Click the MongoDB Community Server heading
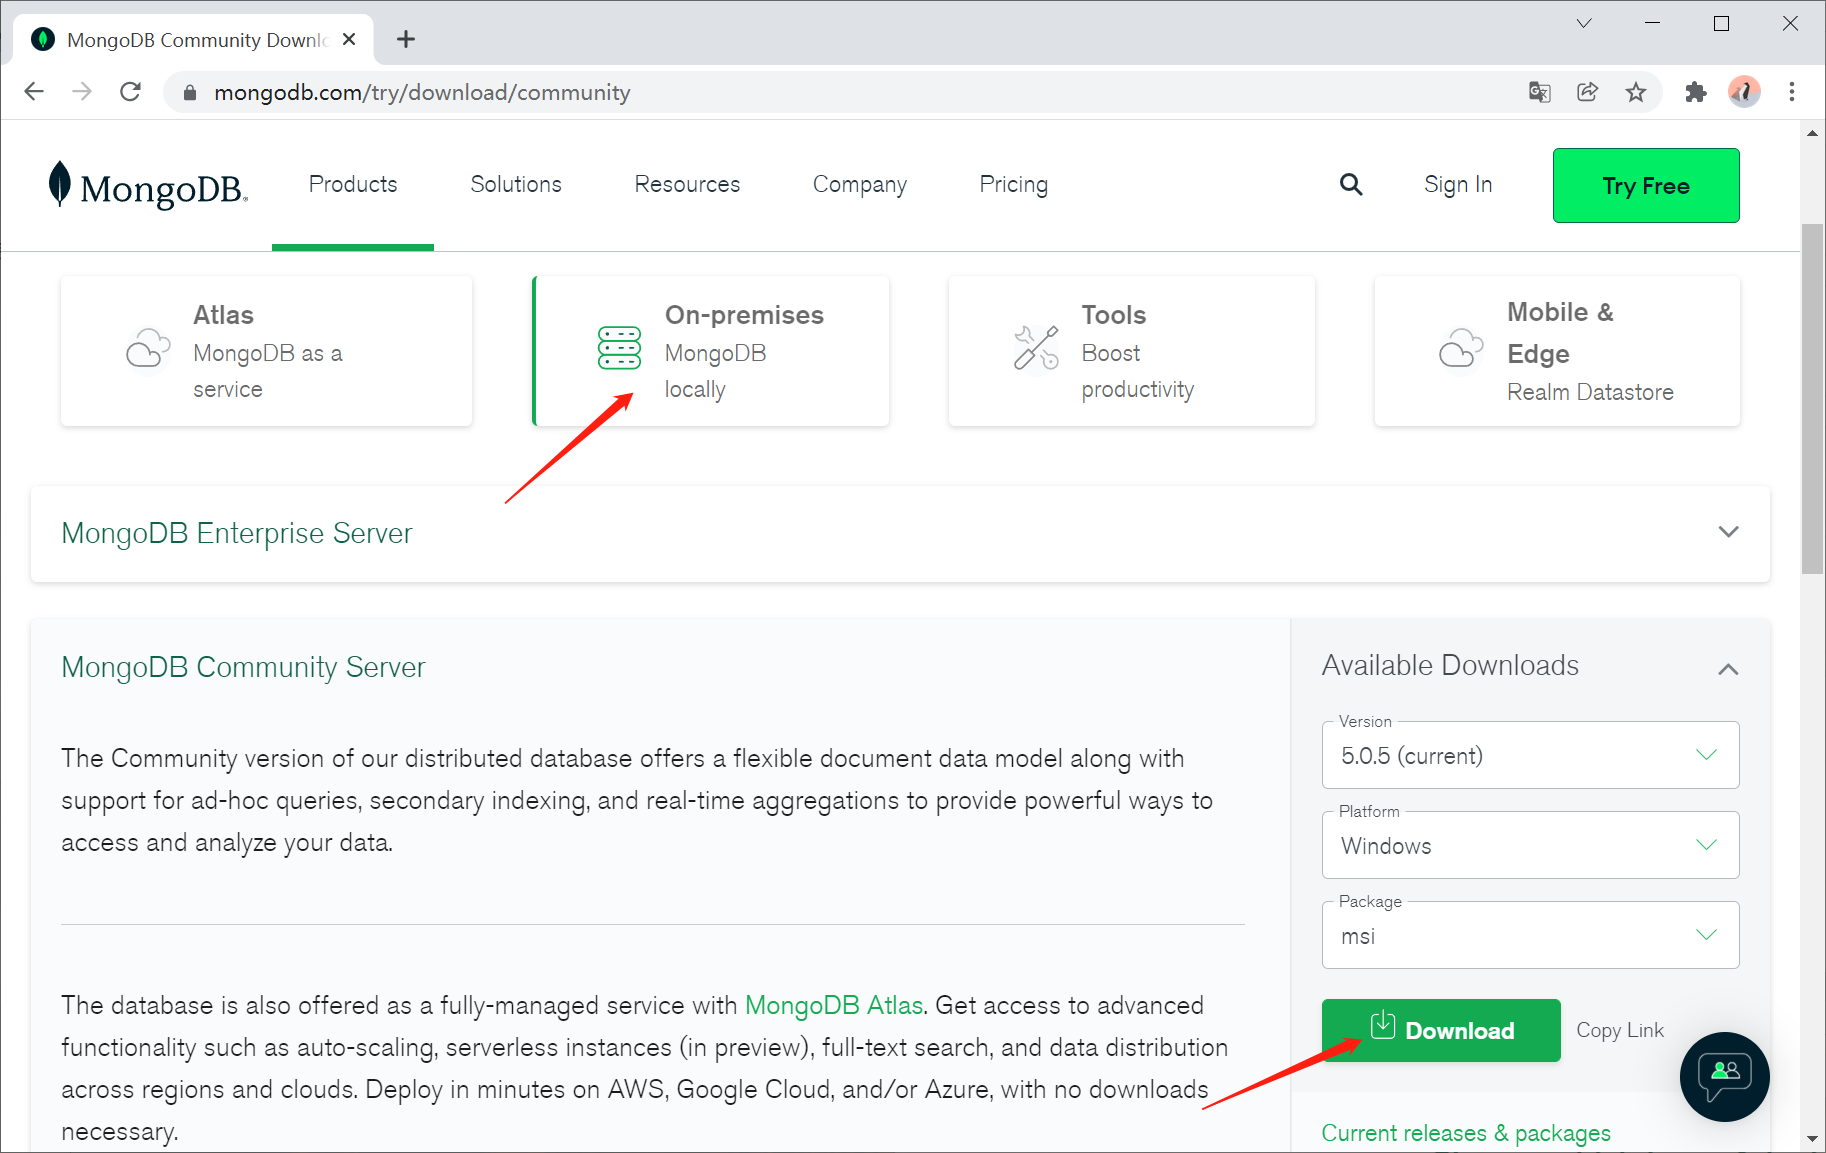The image size is (1826, 1153). pos(243,667)
